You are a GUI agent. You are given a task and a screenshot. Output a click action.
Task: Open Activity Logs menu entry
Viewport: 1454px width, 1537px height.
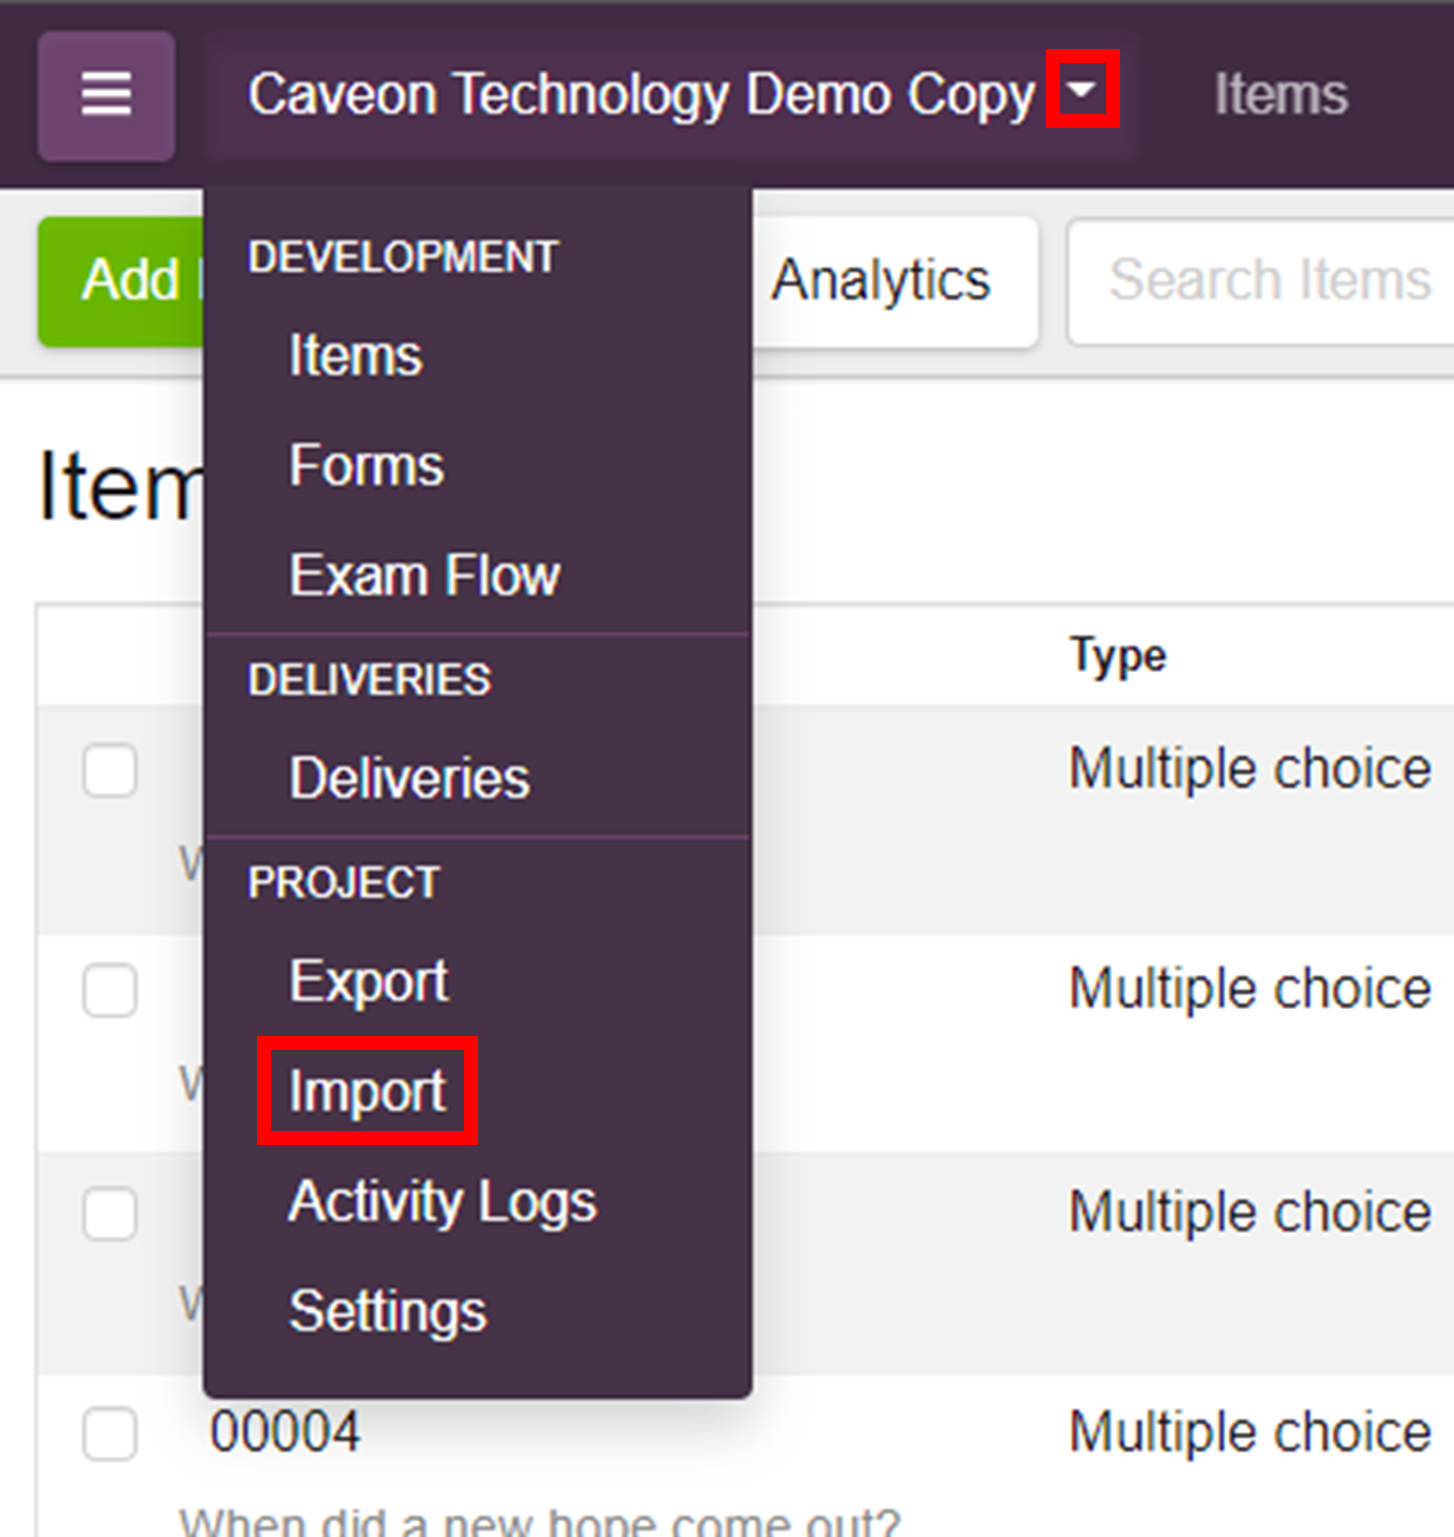pyautogui.click(x=442, y=1201)
